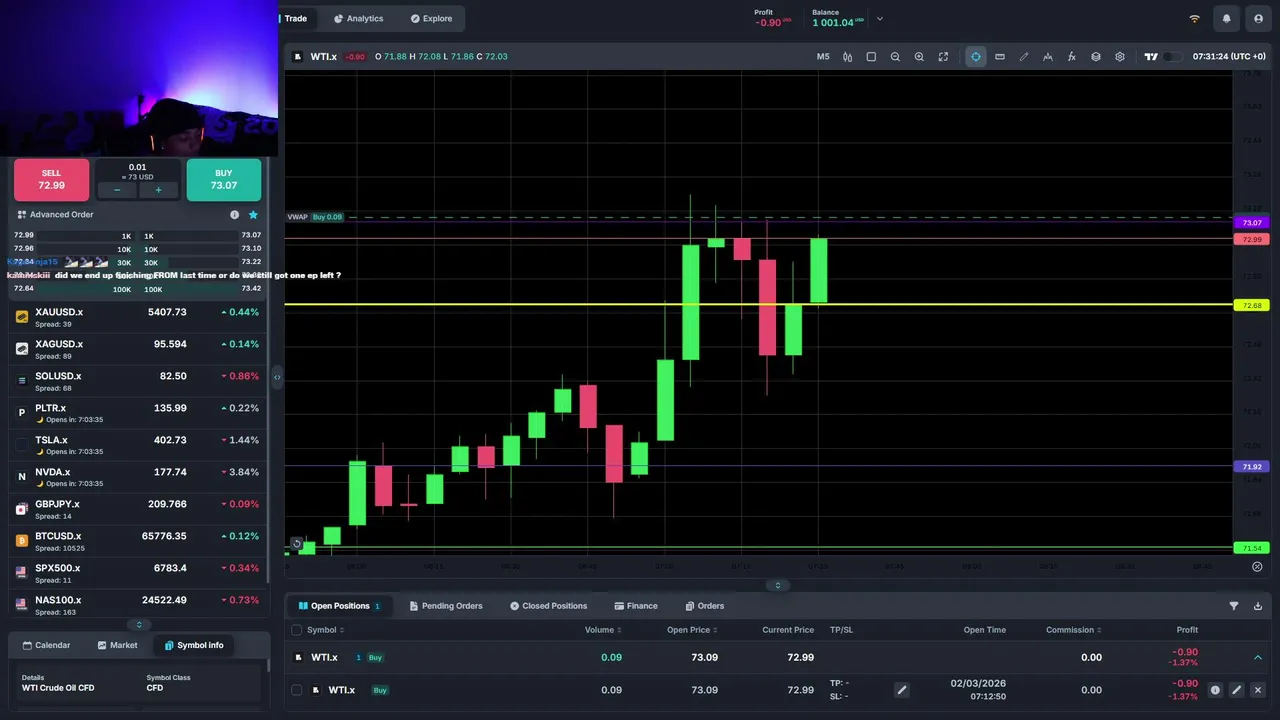Open the chart layers panel
Viewport: 1280px width, 720px height.
[1096, 57]
